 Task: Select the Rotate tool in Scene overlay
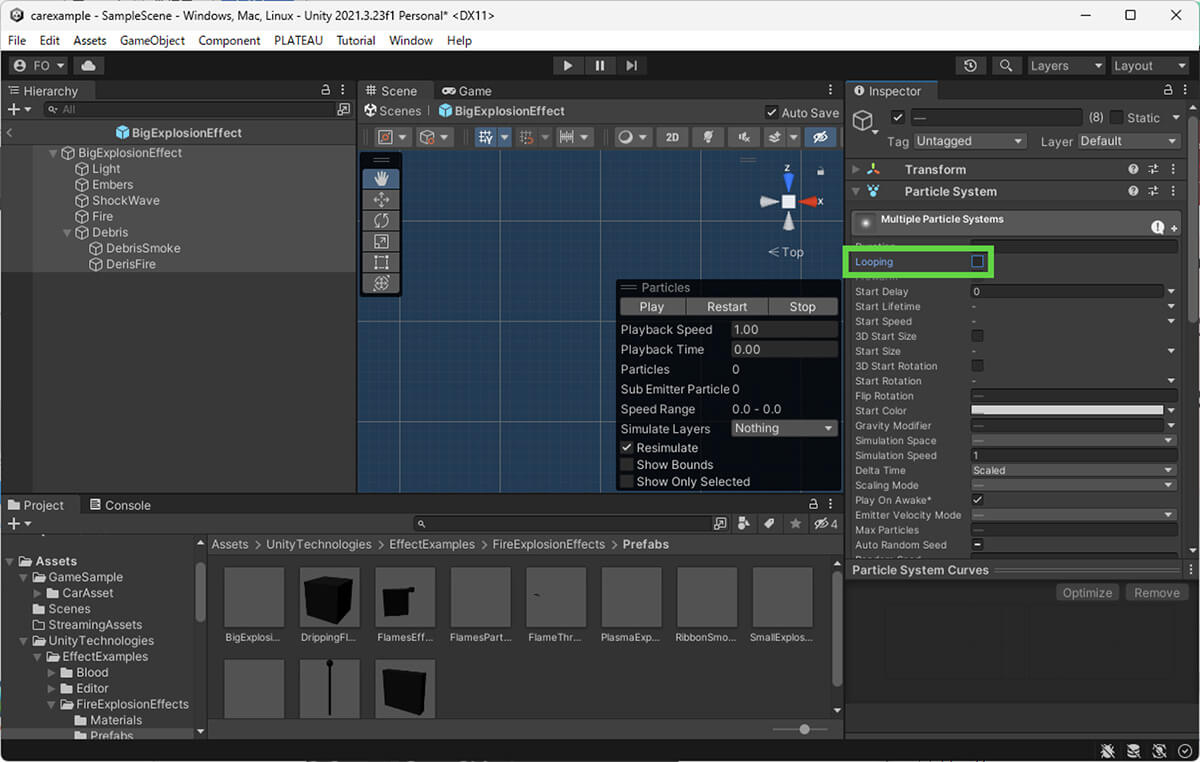pyautogui.click(x=381, y=221)
